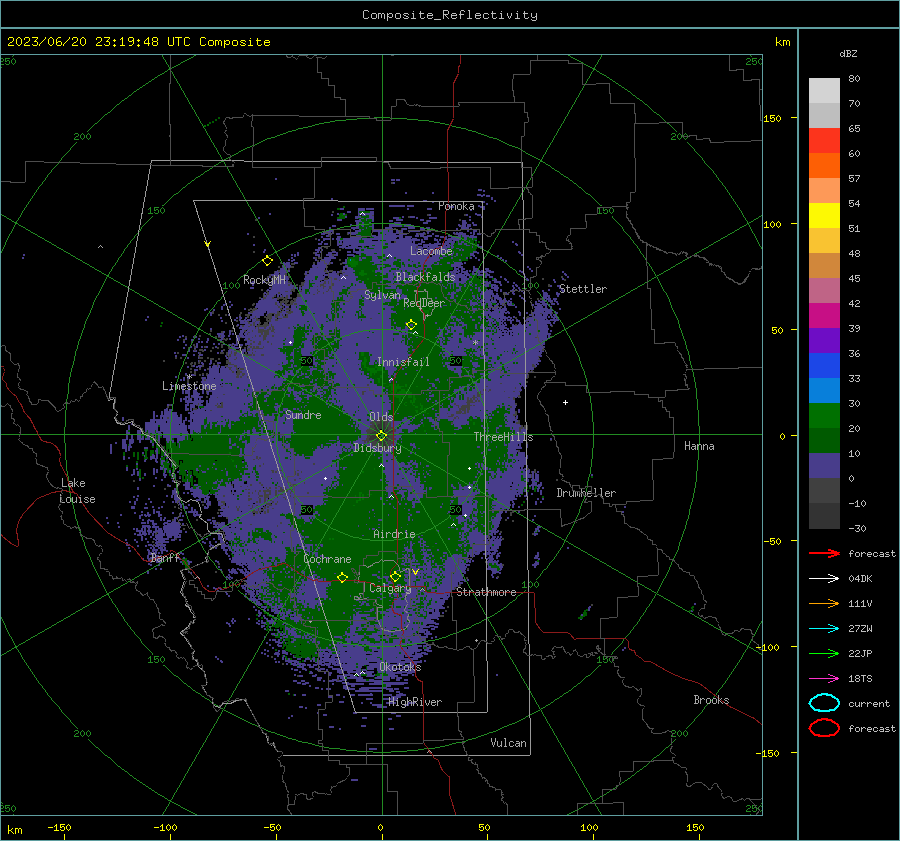Select the white 04DK arrow icon
This screenshot has width=900, height=841.
coord(824,578)
